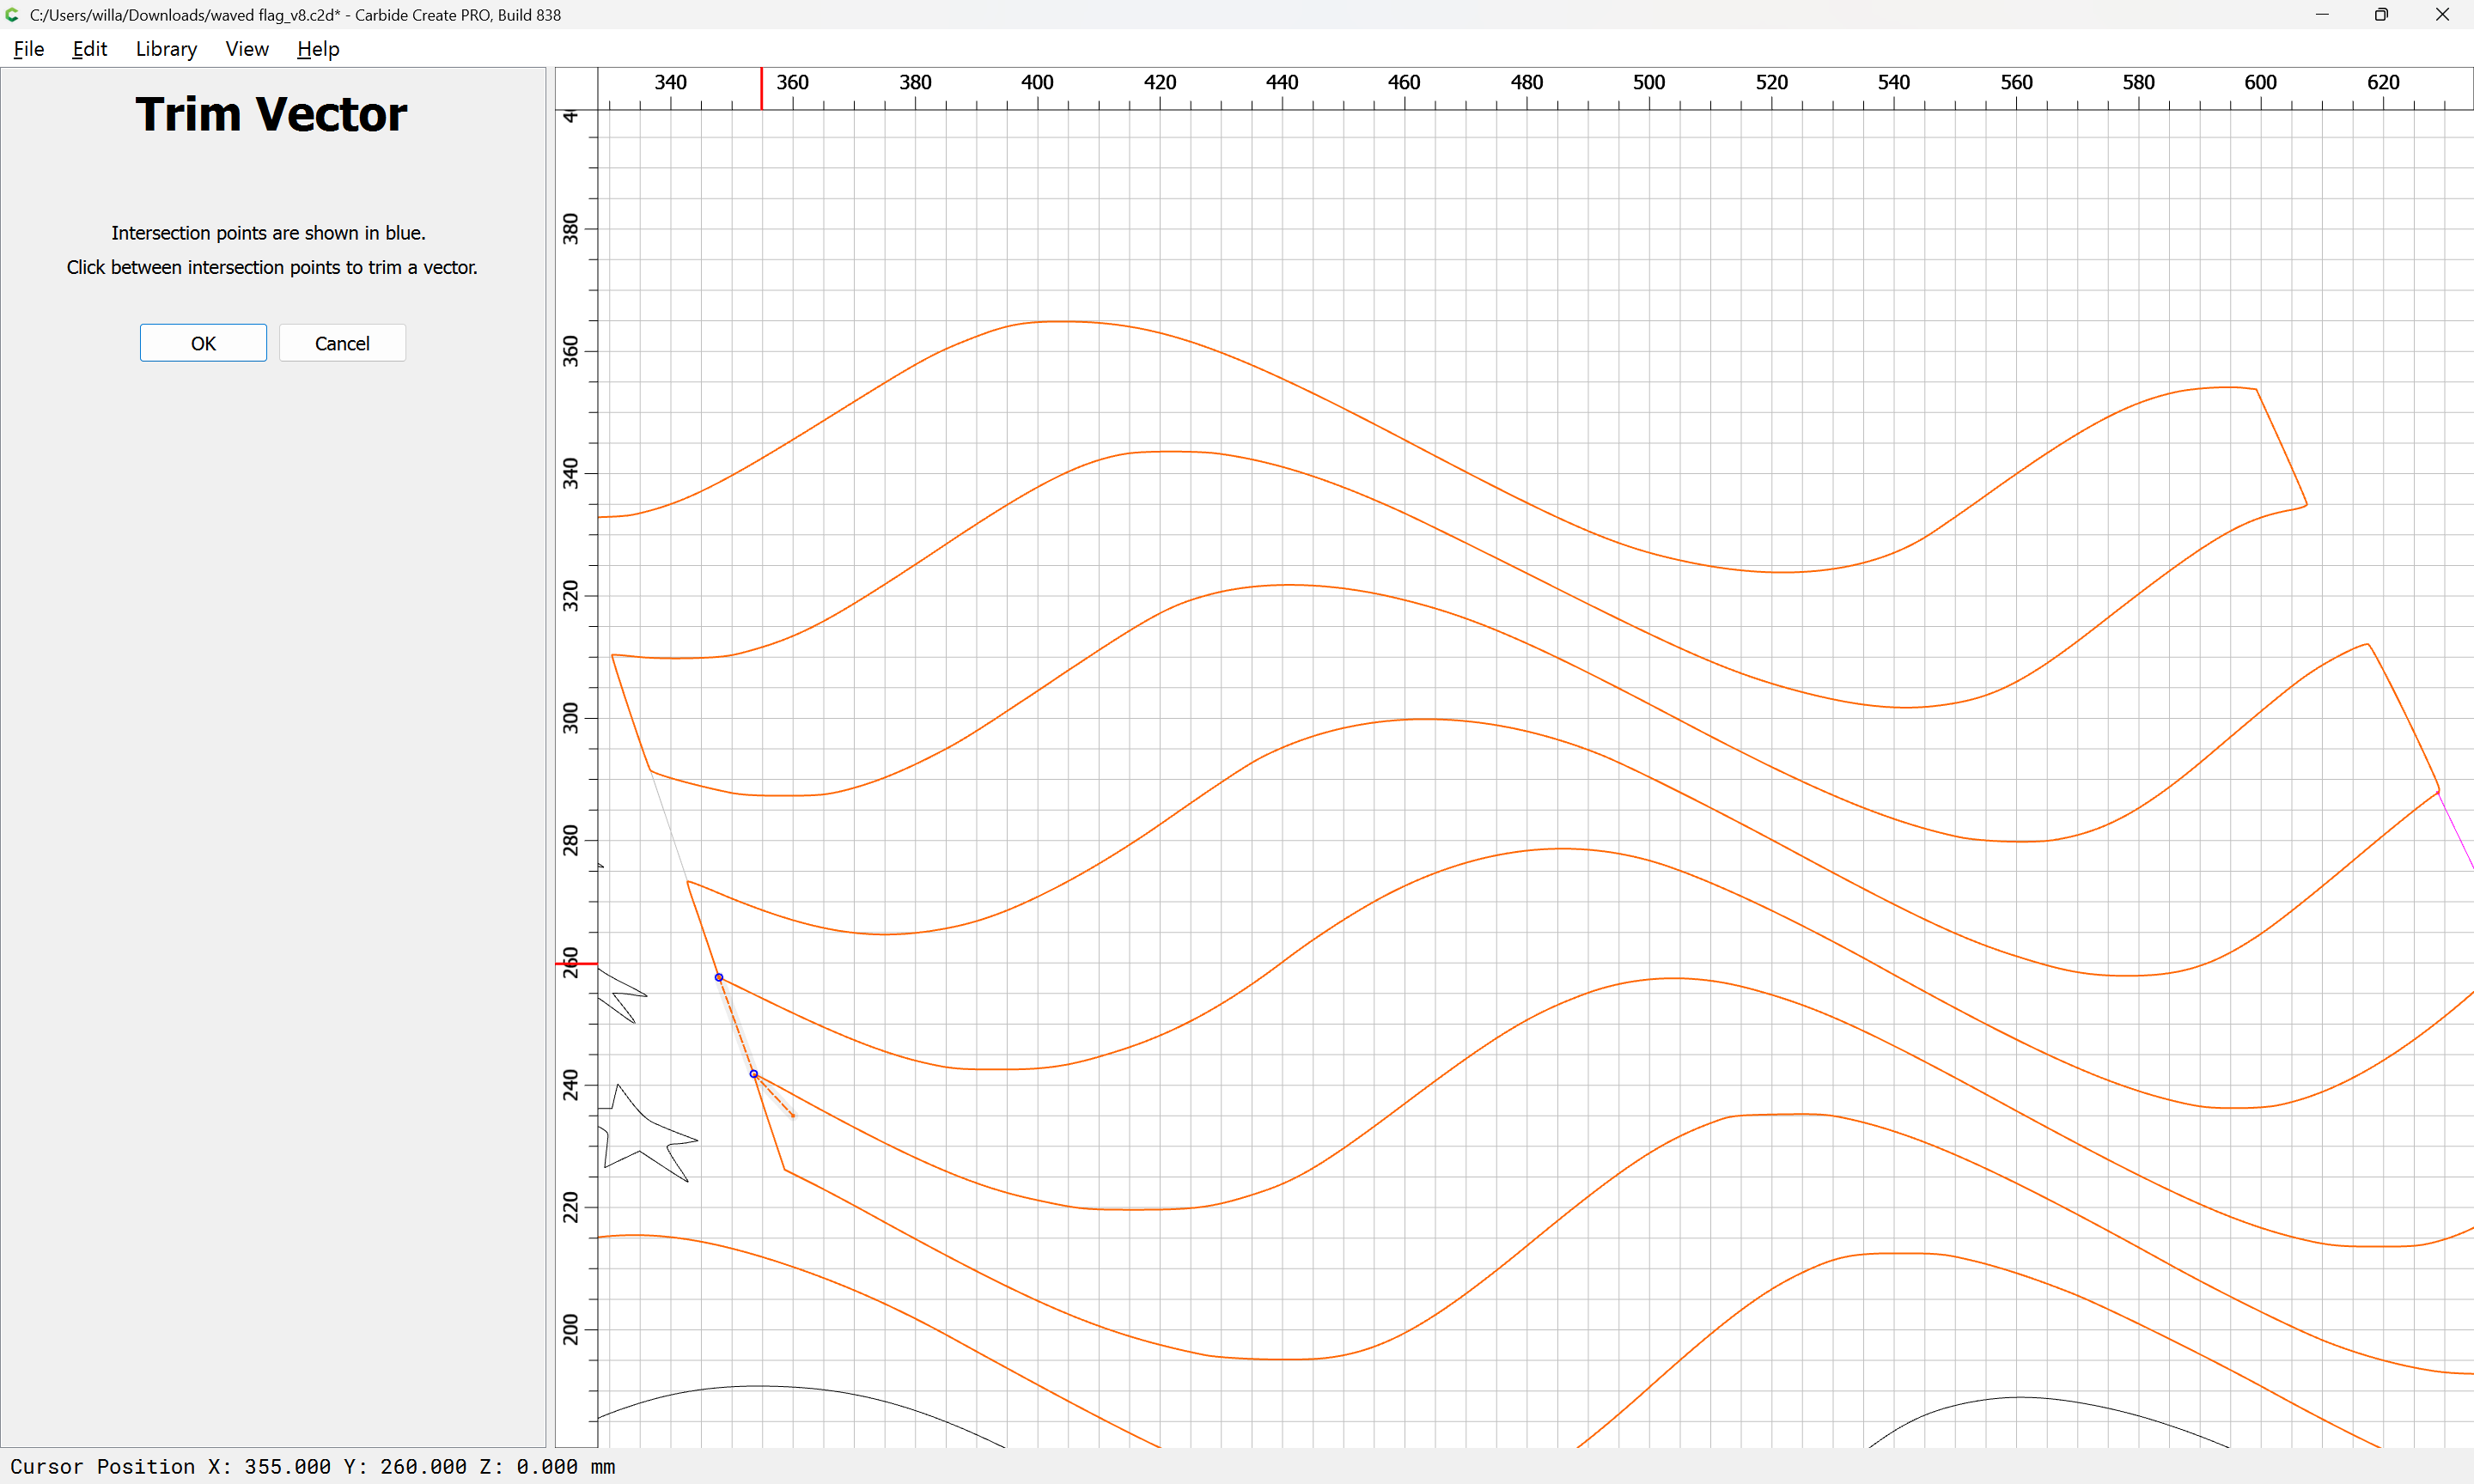Image resolution: width=2474 pixels, height=1484 pixels.
Task: Close the Carbide Create window
Action: [2441, 15]
